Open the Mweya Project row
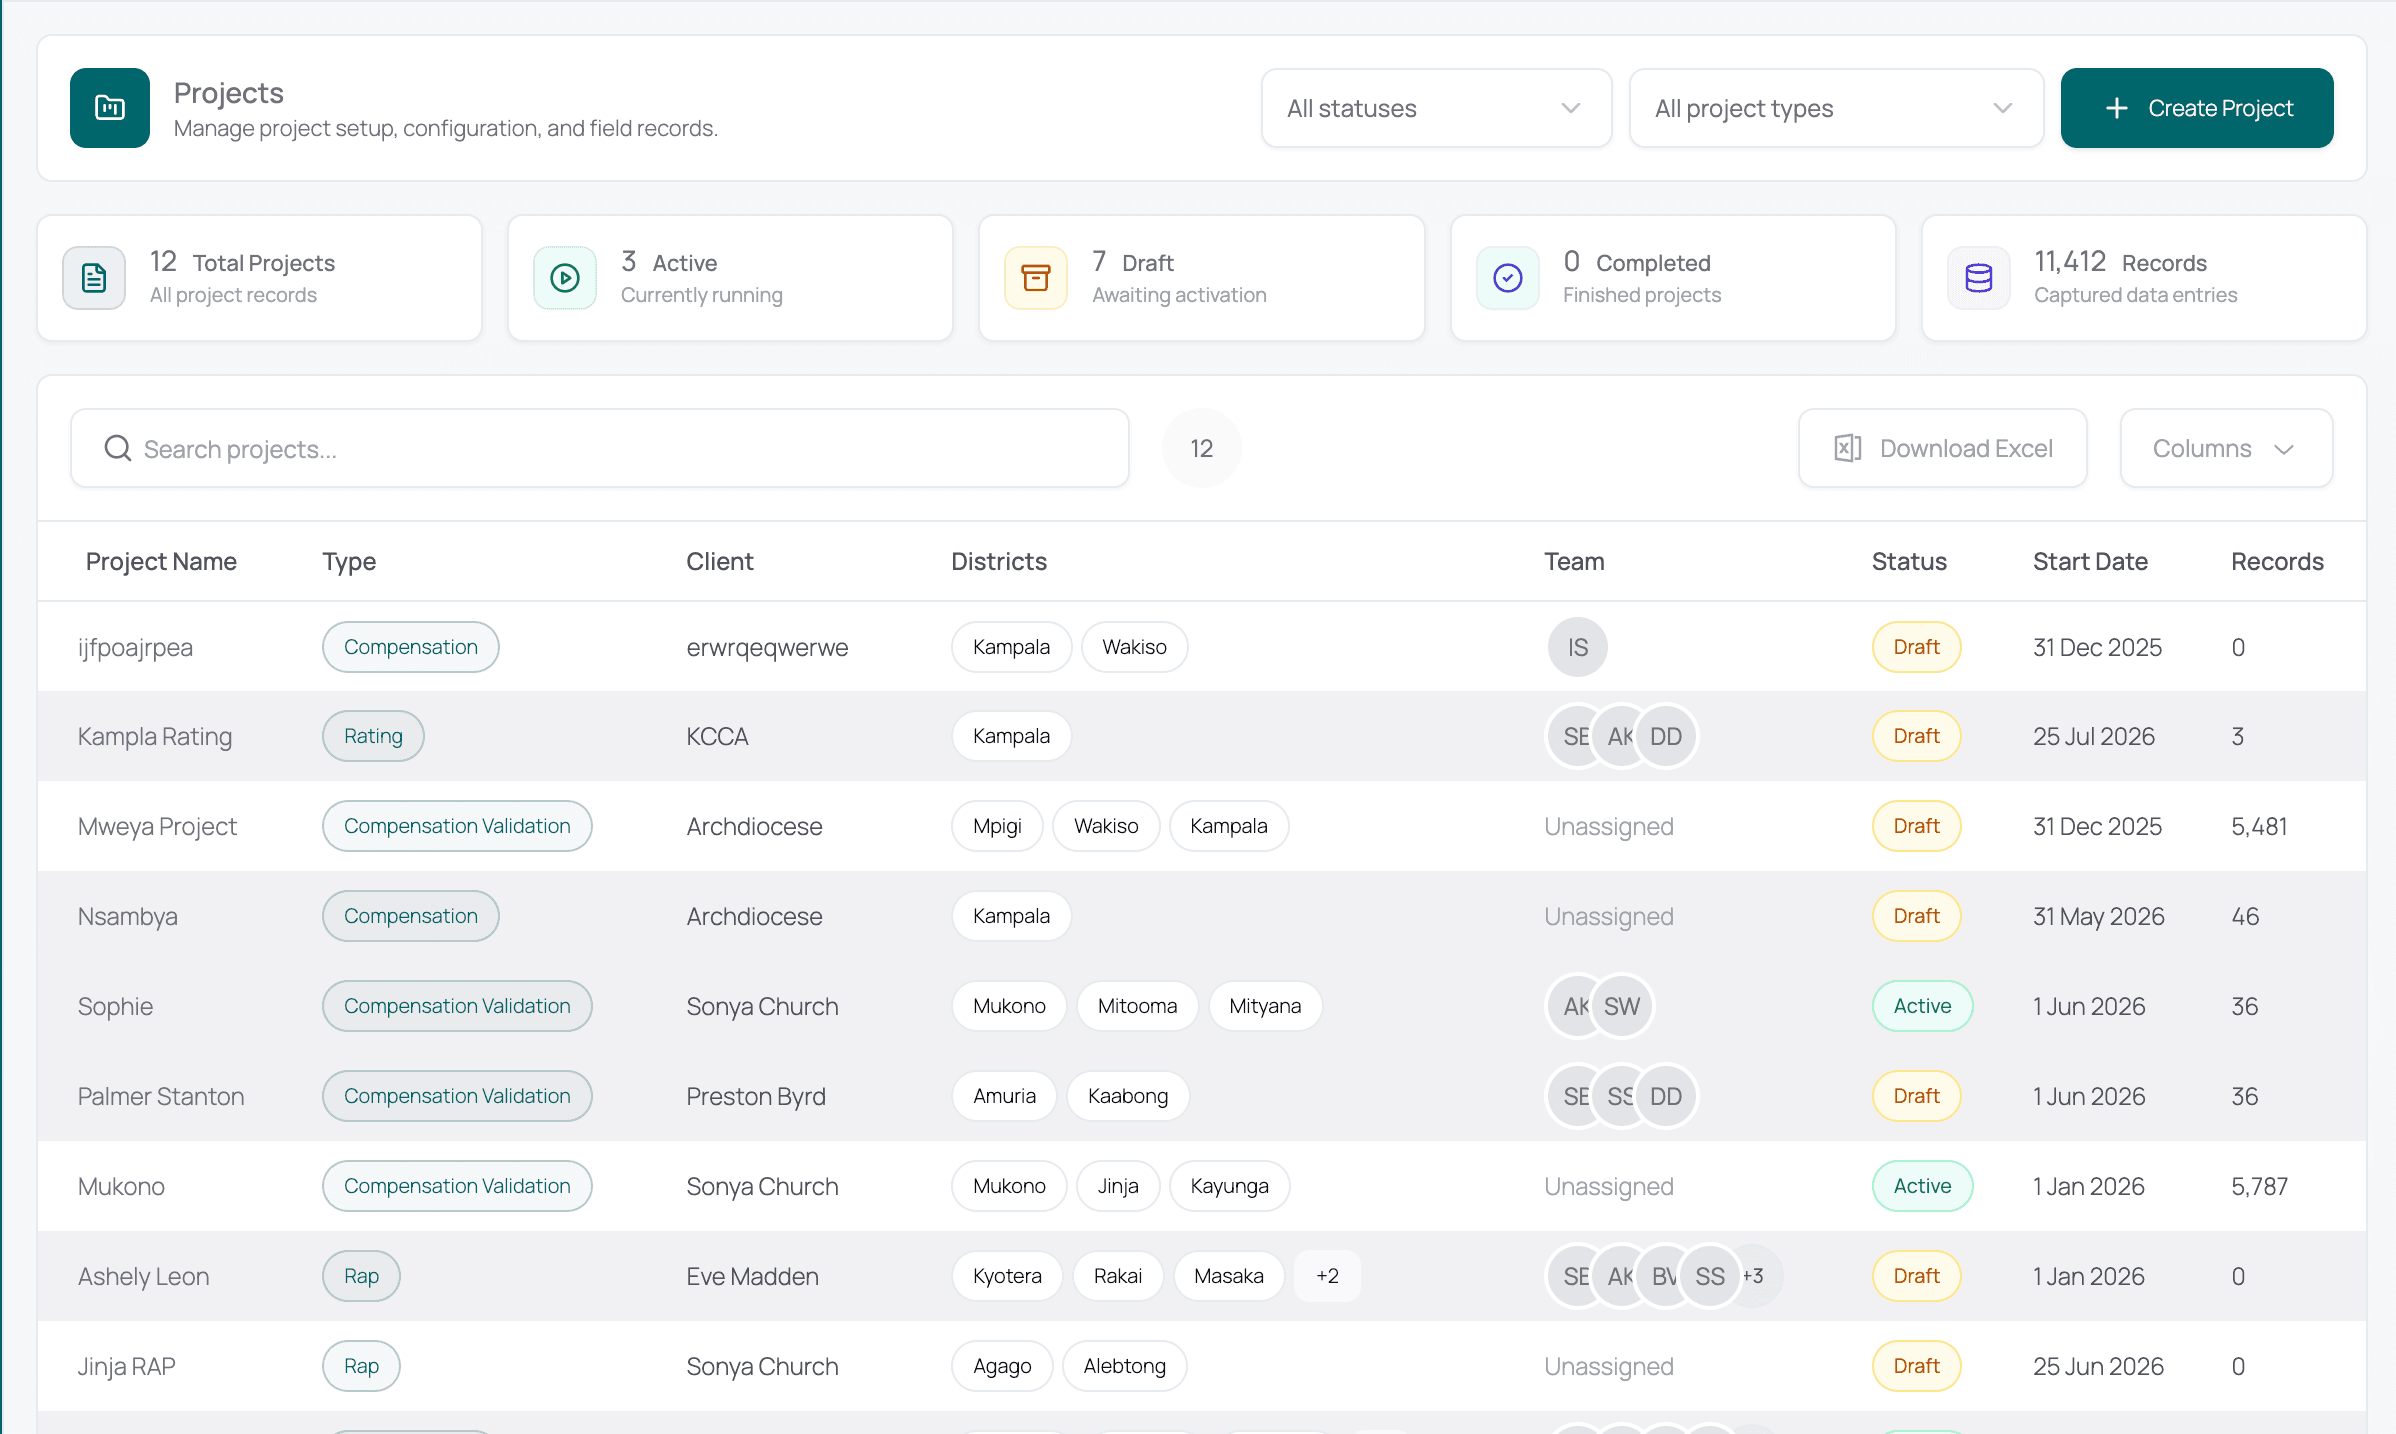Image resolution: width=2396 pixels, height=1434 pixels. coord(1202,826)
